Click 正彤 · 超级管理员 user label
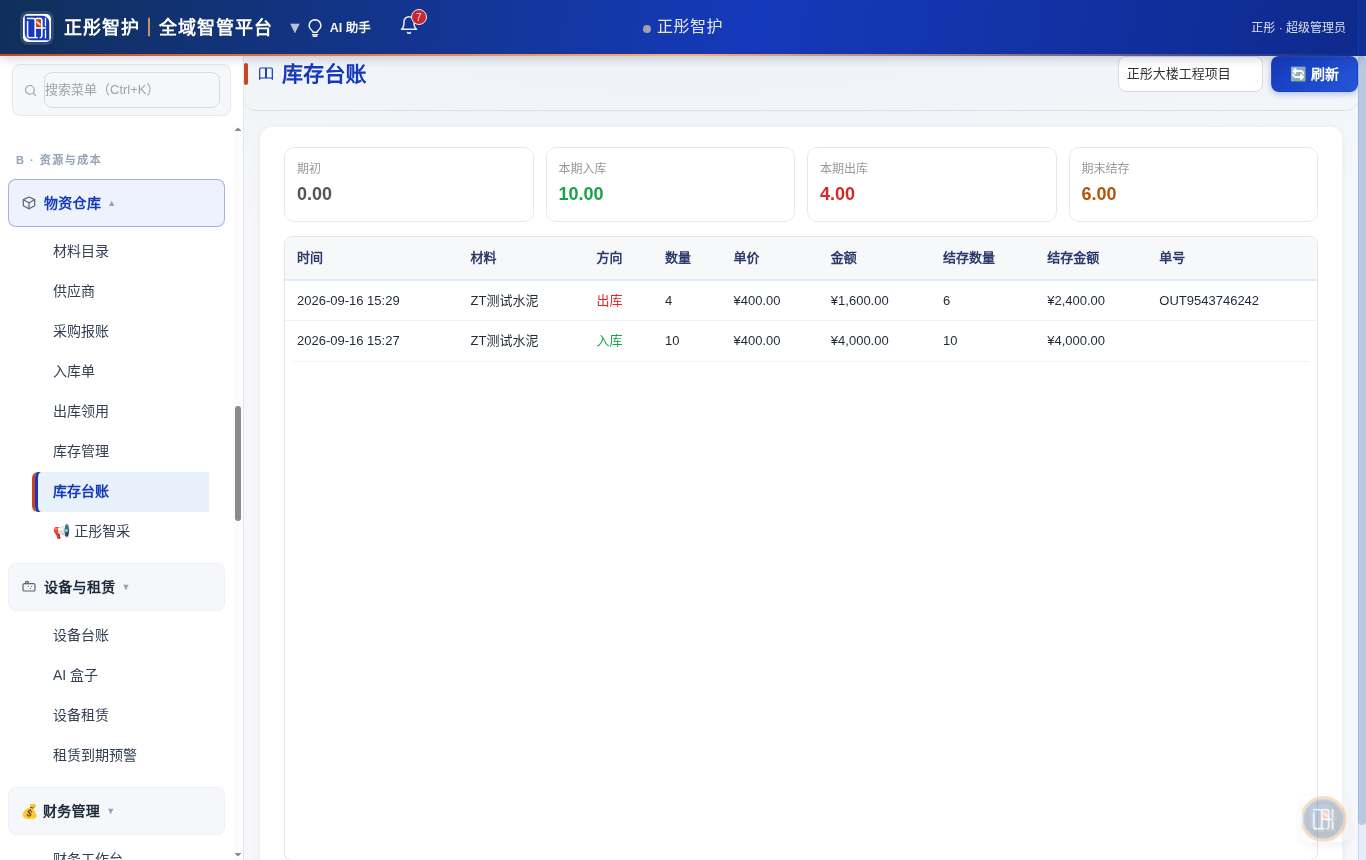Screen dimensions: 1366x860 click(1298, 27)
